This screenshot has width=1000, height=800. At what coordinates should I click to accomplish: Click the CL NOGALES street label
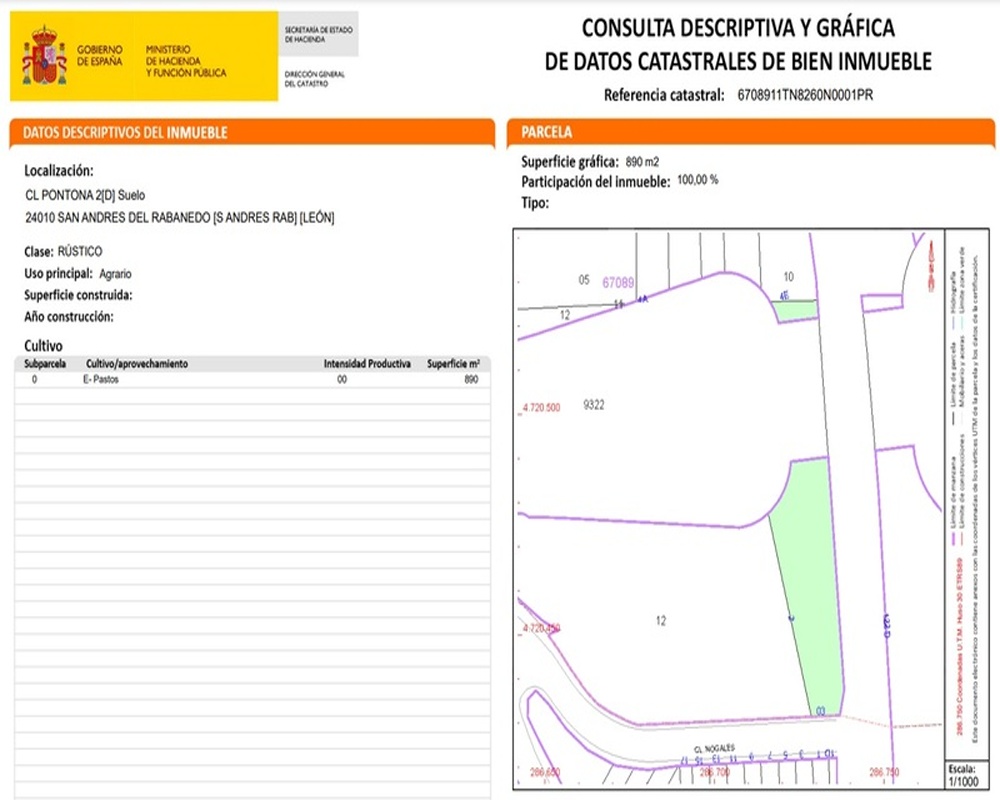click(x=714, y=749)
